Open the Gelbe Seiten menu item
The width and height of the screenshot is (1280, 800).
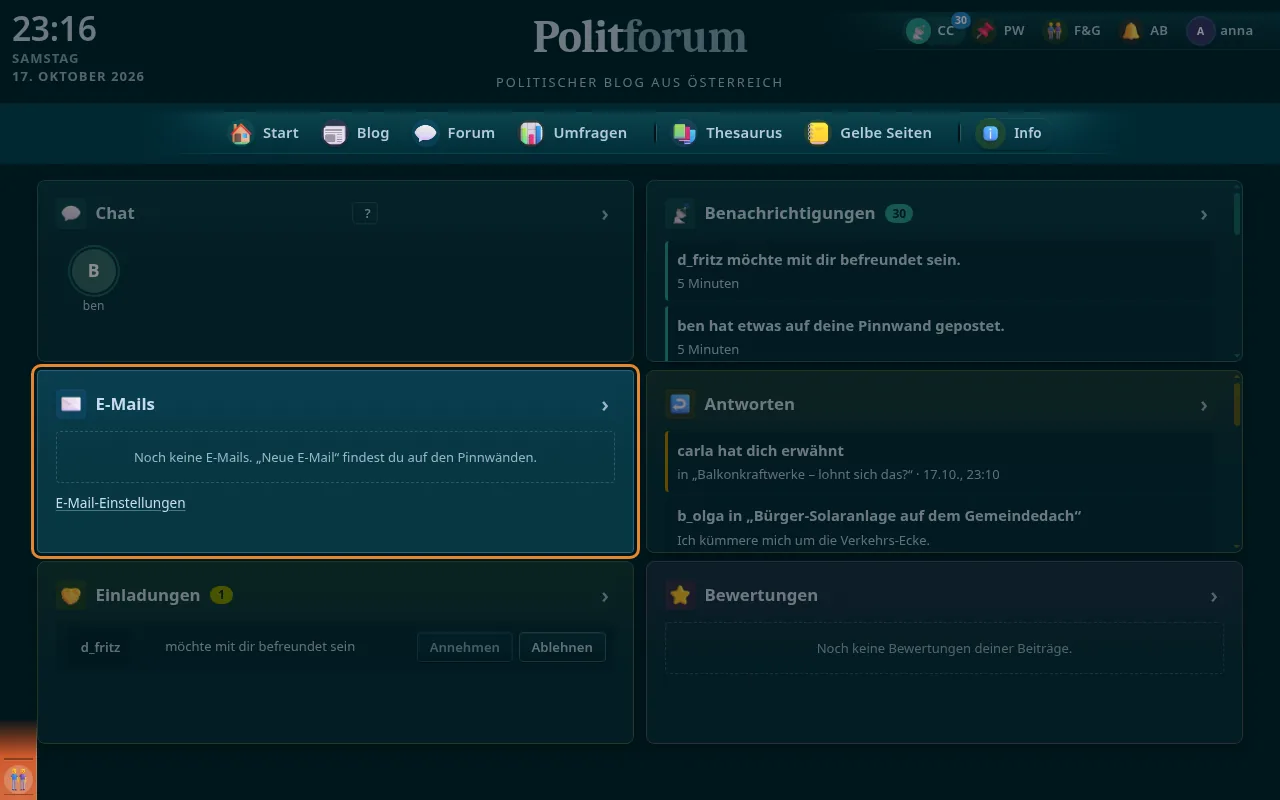tap(869, 133)
